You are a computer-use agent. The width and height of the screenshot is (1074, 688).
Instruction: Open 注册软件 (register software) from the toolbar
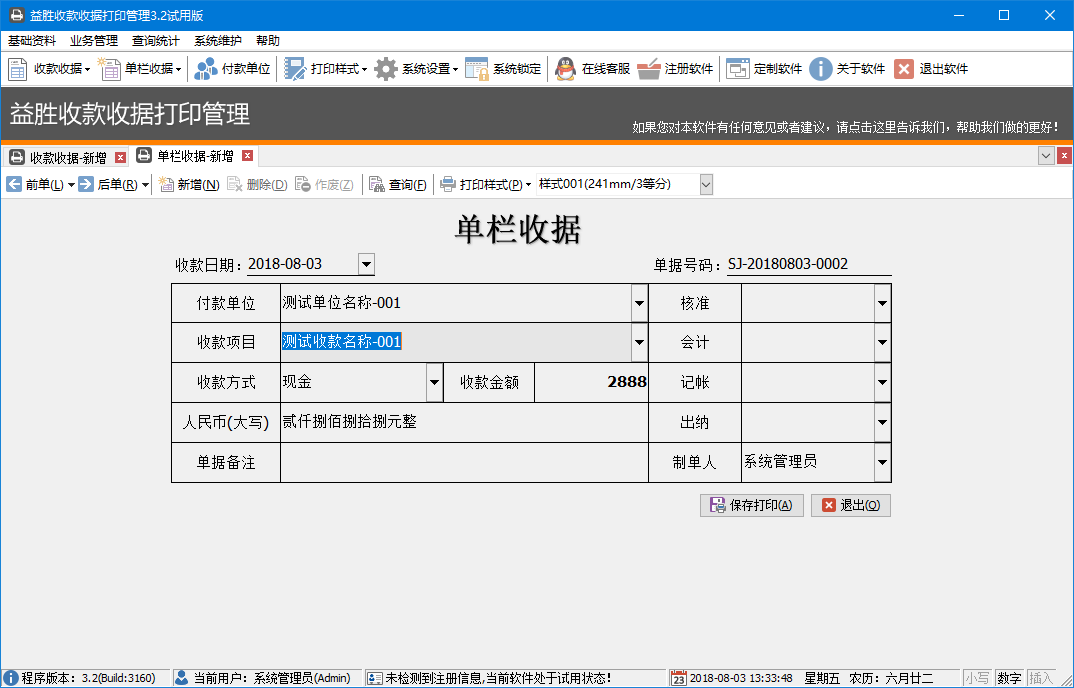649,69
